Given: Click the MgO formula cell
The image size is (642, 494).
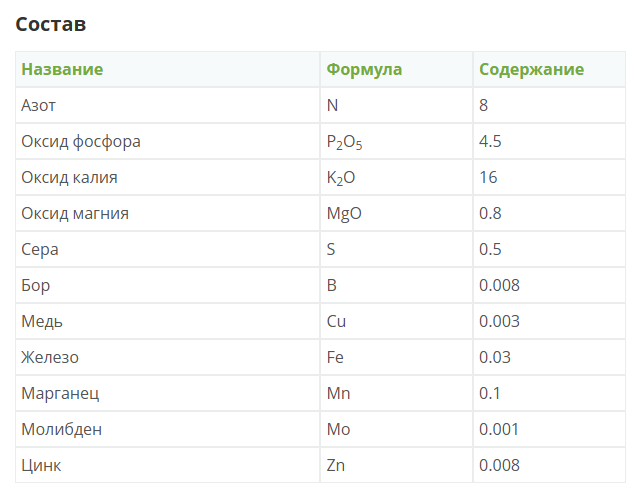Looking at the screenshot, I should 343,213.
